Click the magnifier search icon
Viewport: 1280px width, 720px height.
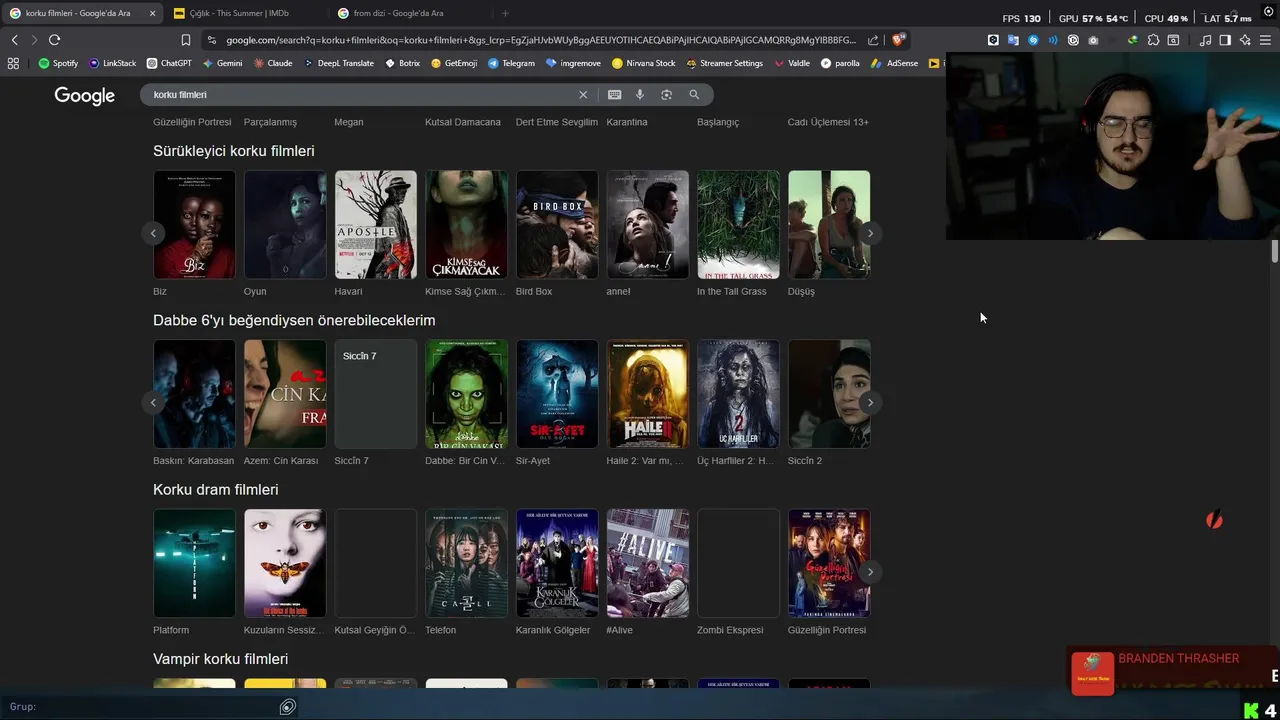coord(694,95)
